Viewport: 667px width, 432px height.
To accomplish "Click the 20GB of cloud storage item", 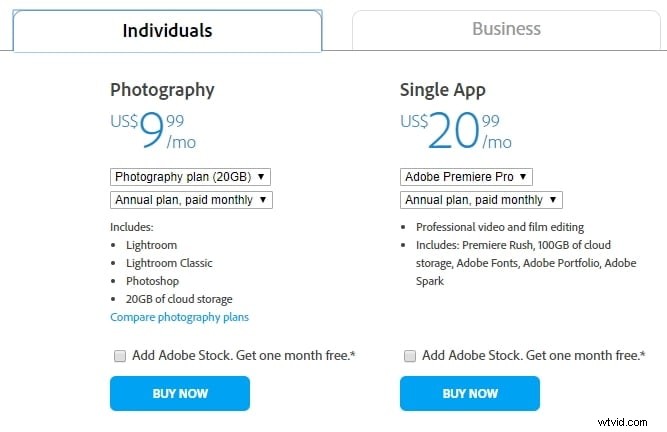I will click(x=179, y=299).
